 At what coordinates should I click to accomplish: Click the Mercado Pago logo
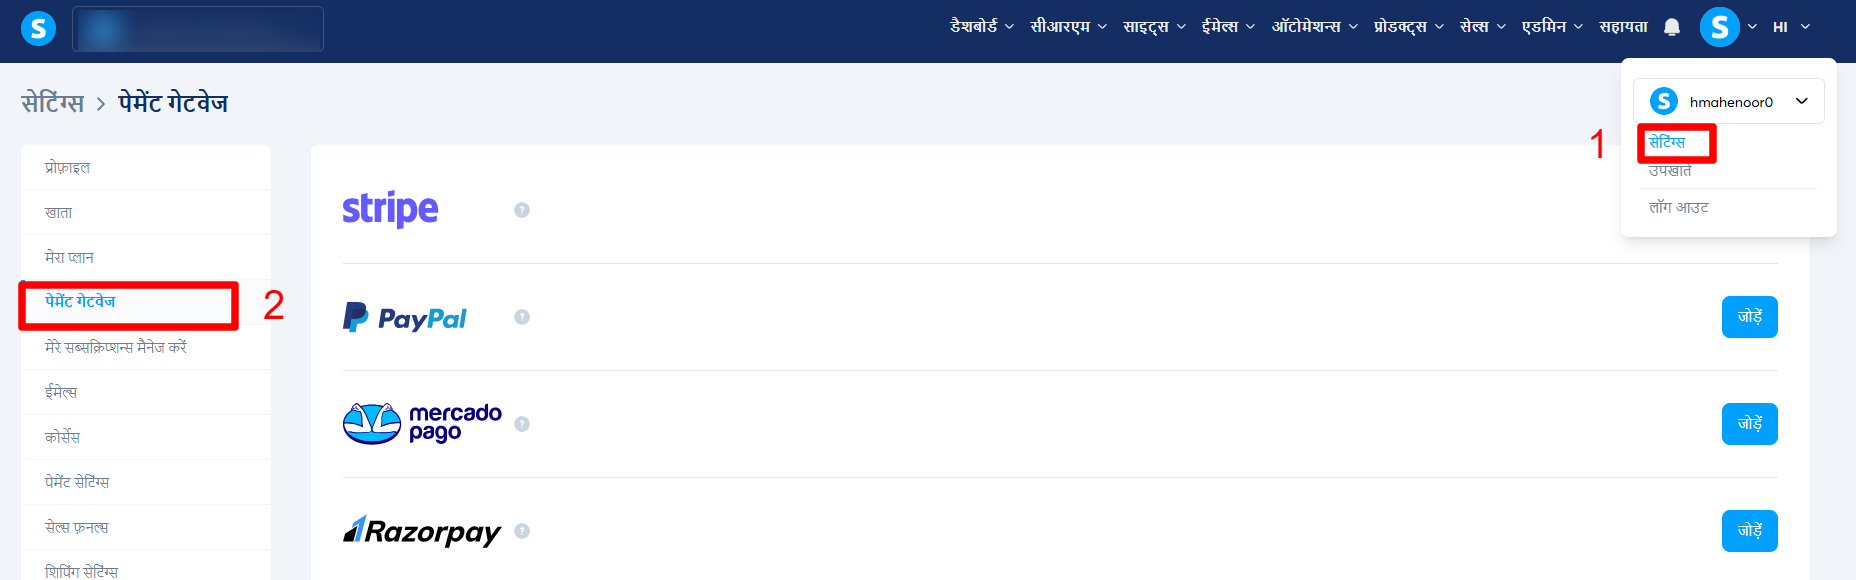click(422, 424)
